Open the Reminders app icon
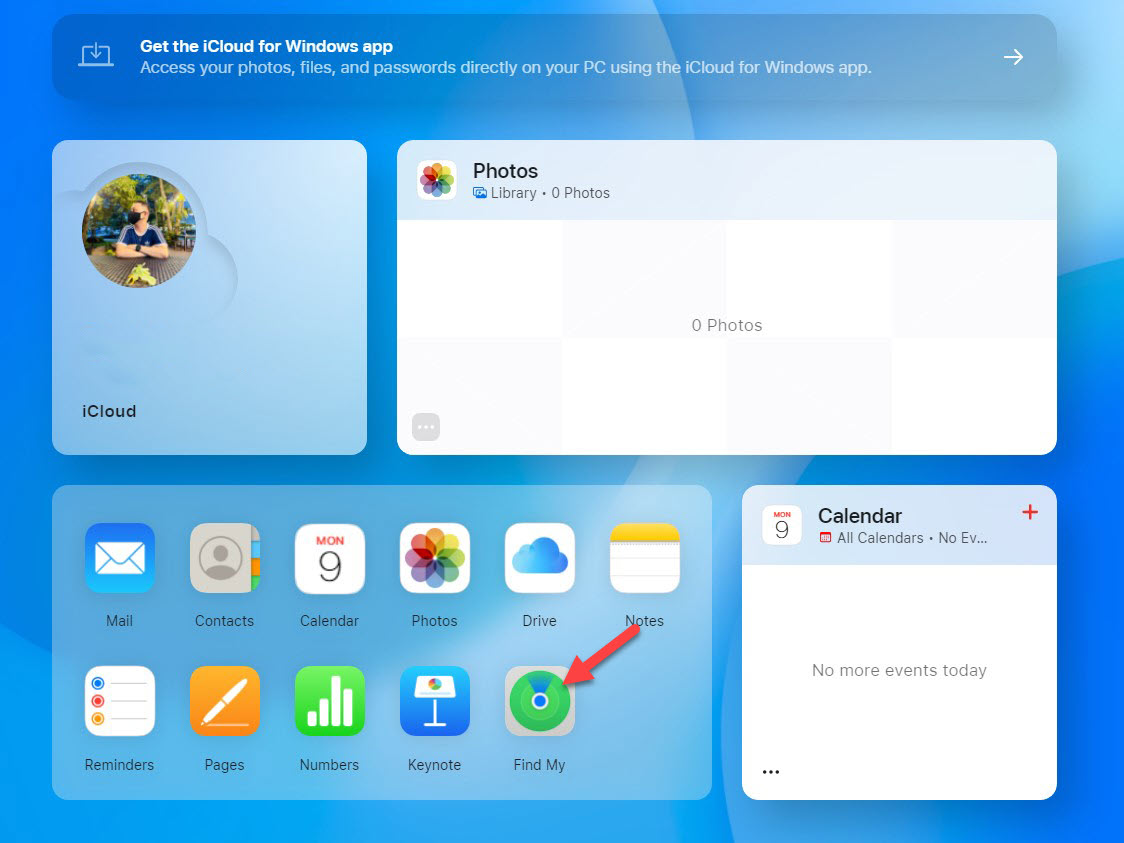This screenshot has height=843, width=1124. 120,701
